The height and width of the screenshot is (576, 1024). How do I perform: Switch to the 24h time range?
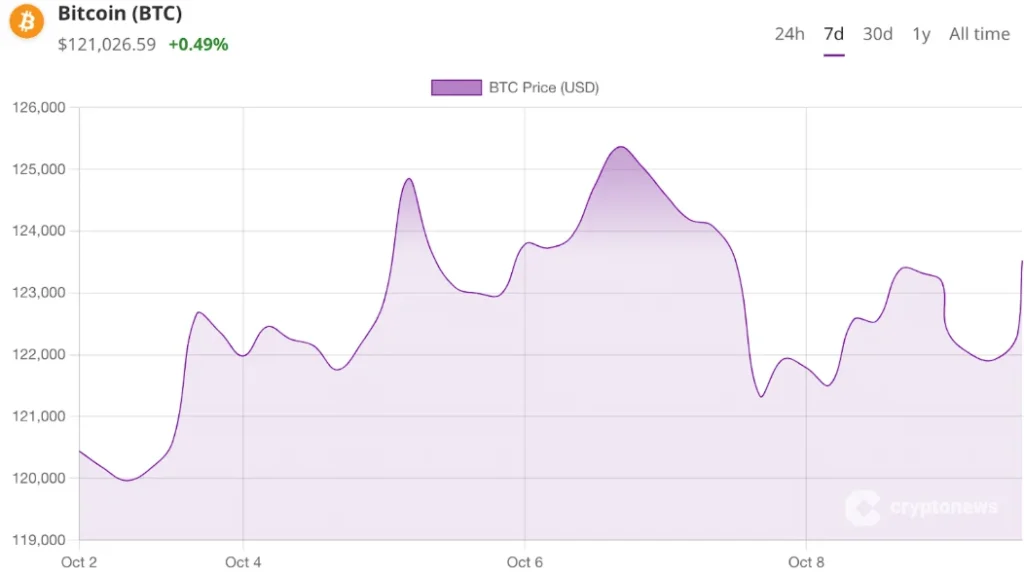coord(789,34)
